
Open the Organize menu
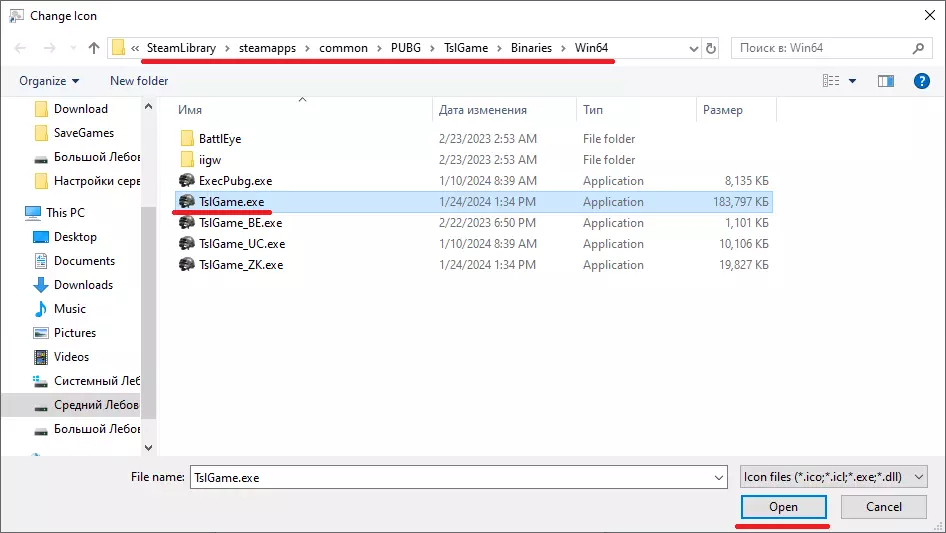(x=49, y=81)
